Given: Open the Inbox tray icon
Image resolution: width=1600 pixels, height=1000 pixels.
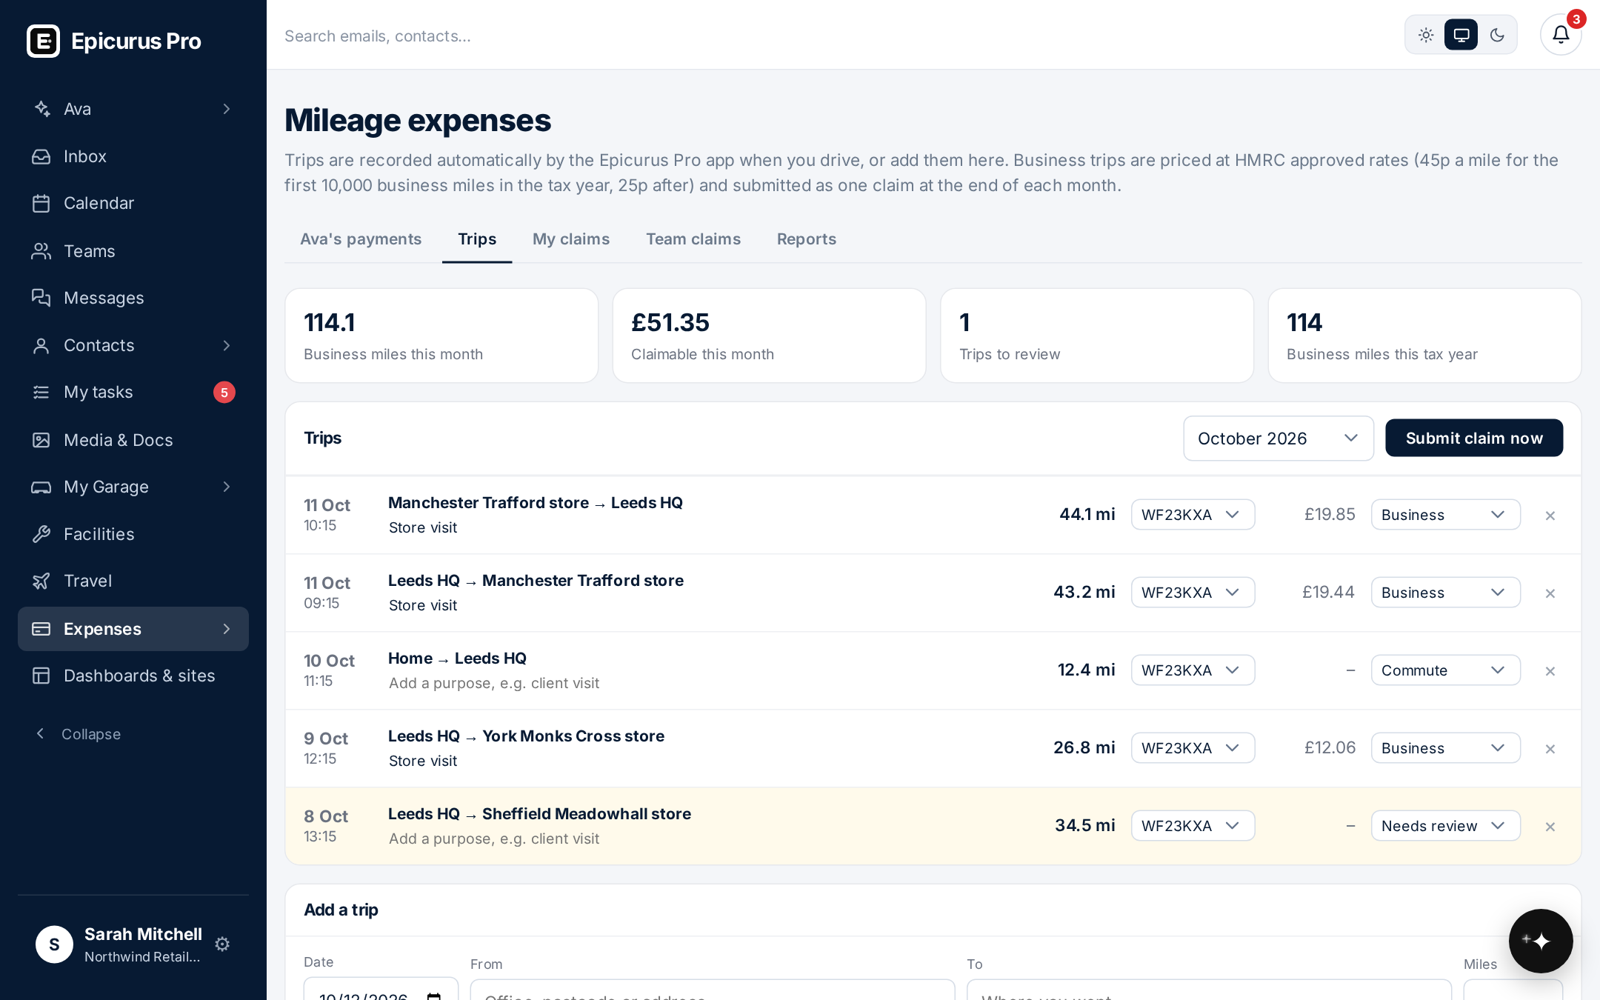Looking at the screenshot, I should tap(41, 156).
